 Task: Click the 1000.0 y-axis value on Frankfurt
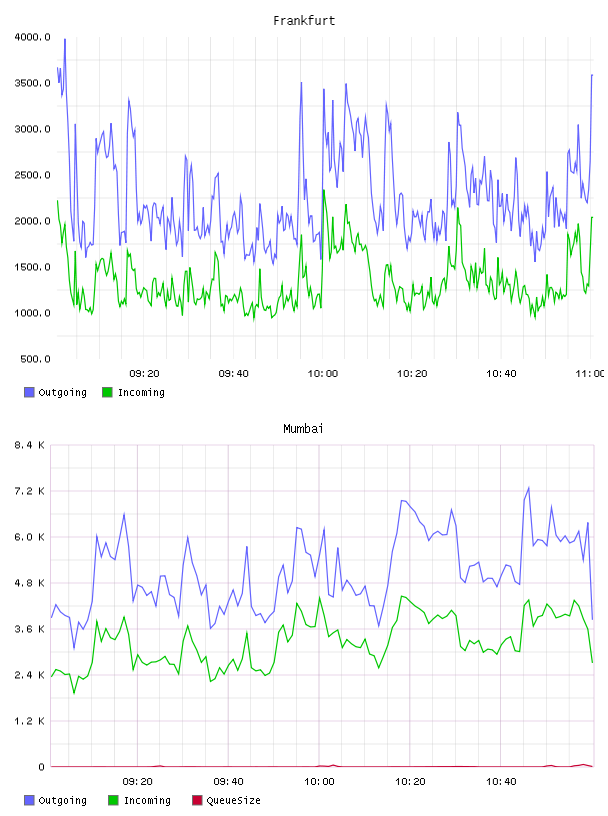coord(32,313)
